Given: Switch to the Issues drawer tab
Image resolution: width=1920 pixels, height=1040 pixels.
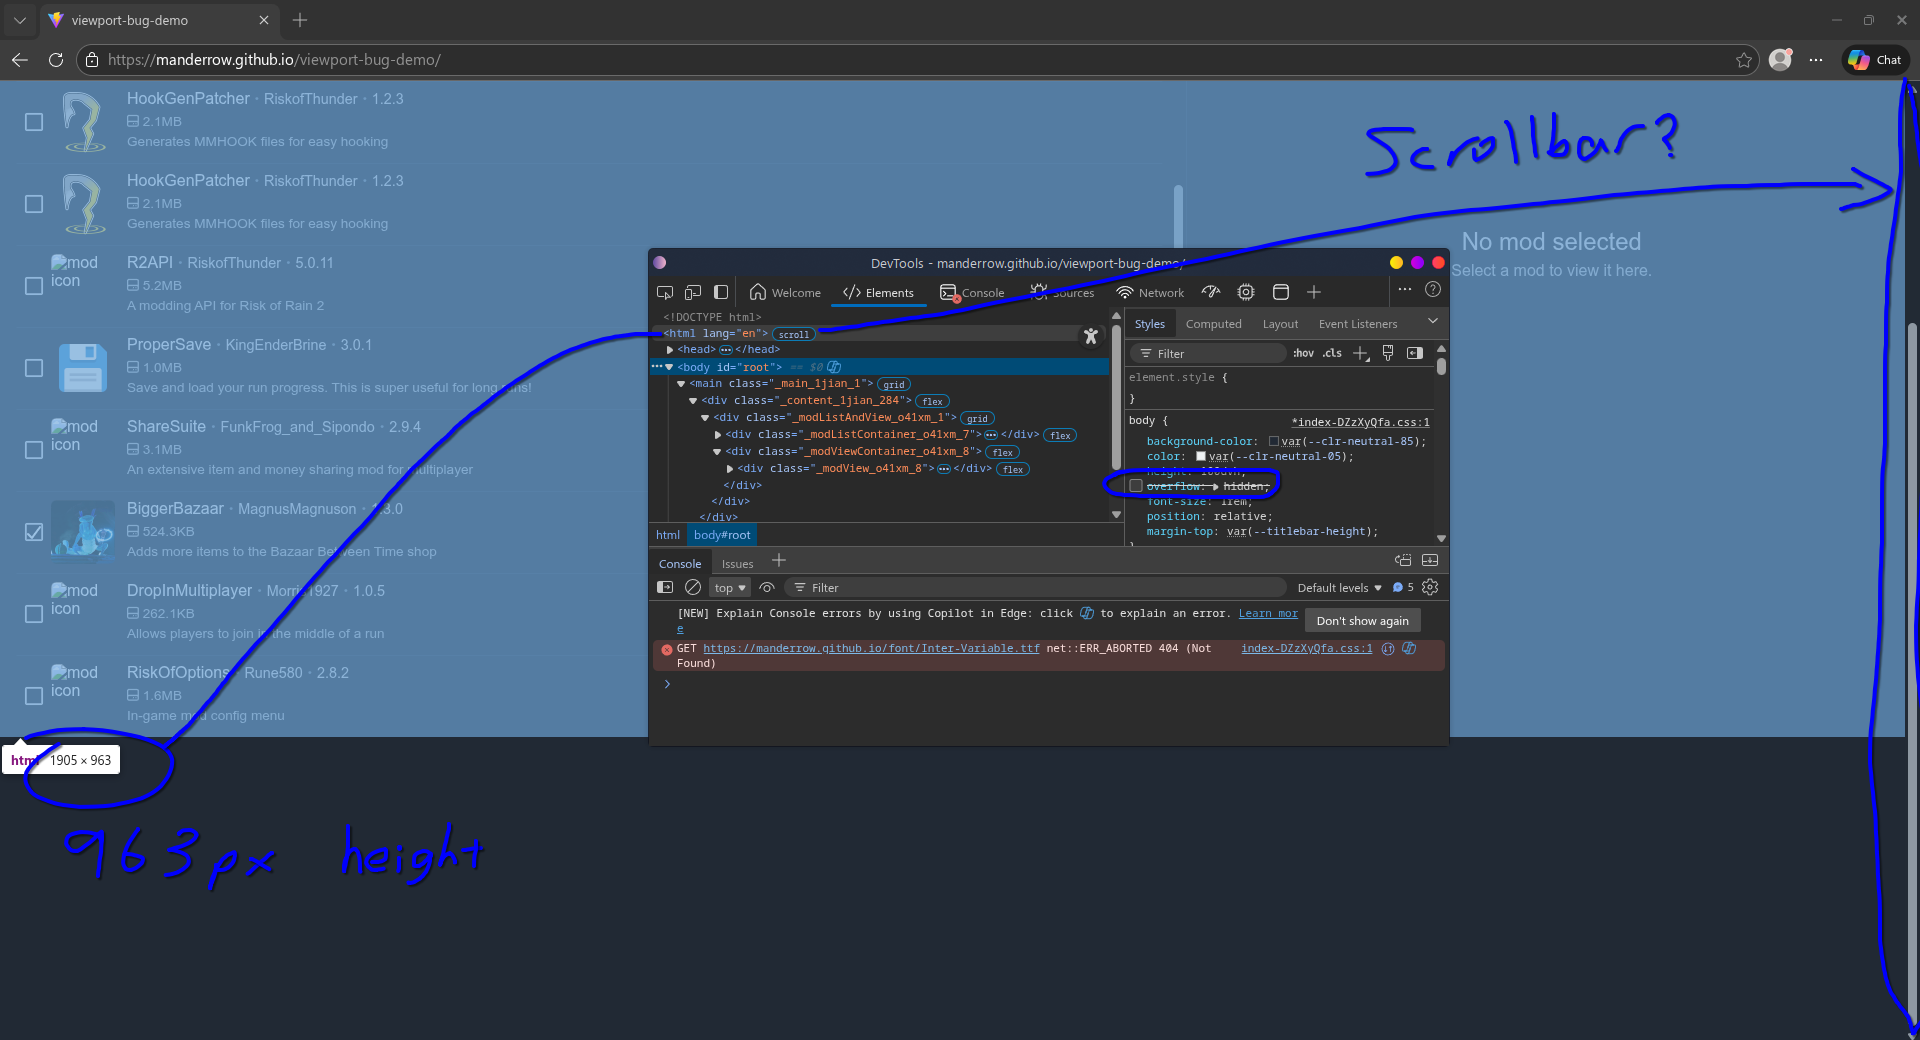Looking at the screenshot, I should pos(737,564).
